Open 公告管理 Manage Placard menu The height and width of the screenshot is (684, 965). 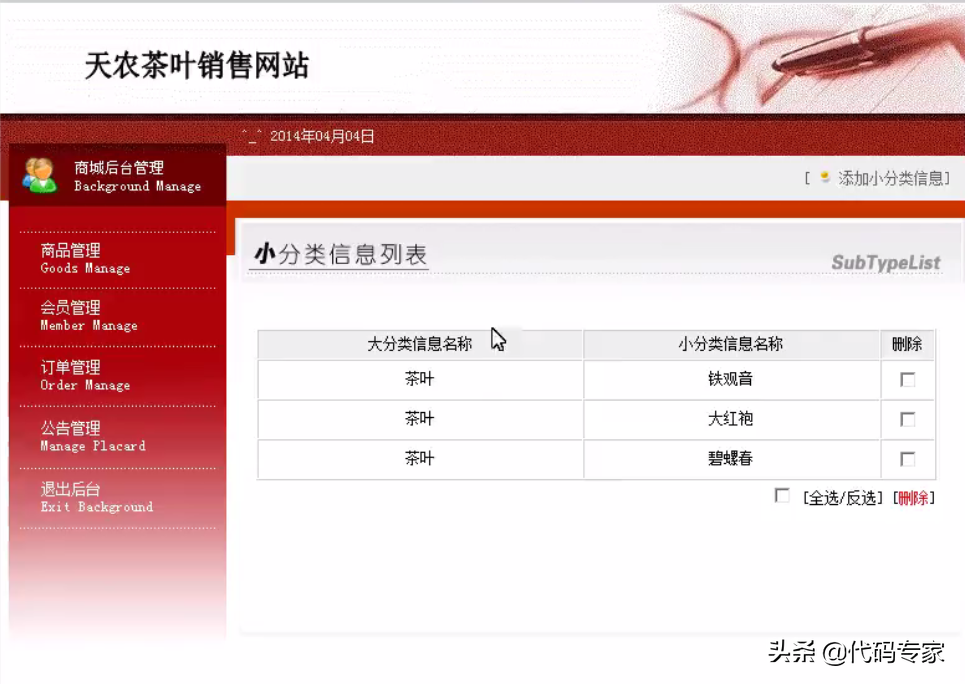93,436
